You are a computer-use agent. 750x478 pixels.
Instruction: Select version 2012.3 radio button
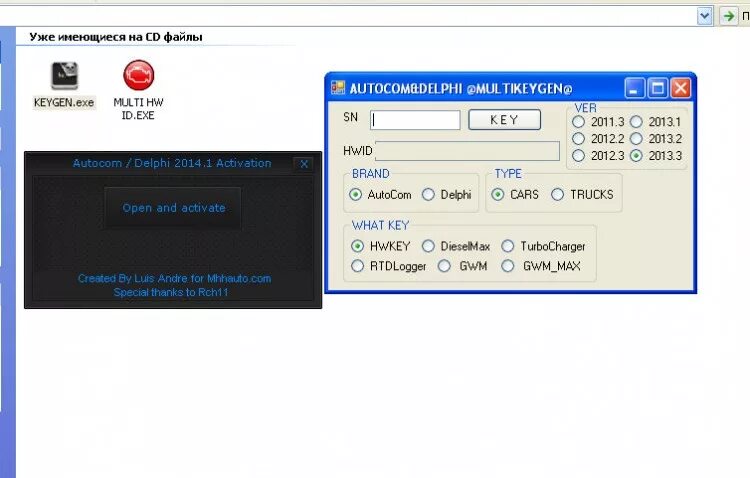coord(578,156)
